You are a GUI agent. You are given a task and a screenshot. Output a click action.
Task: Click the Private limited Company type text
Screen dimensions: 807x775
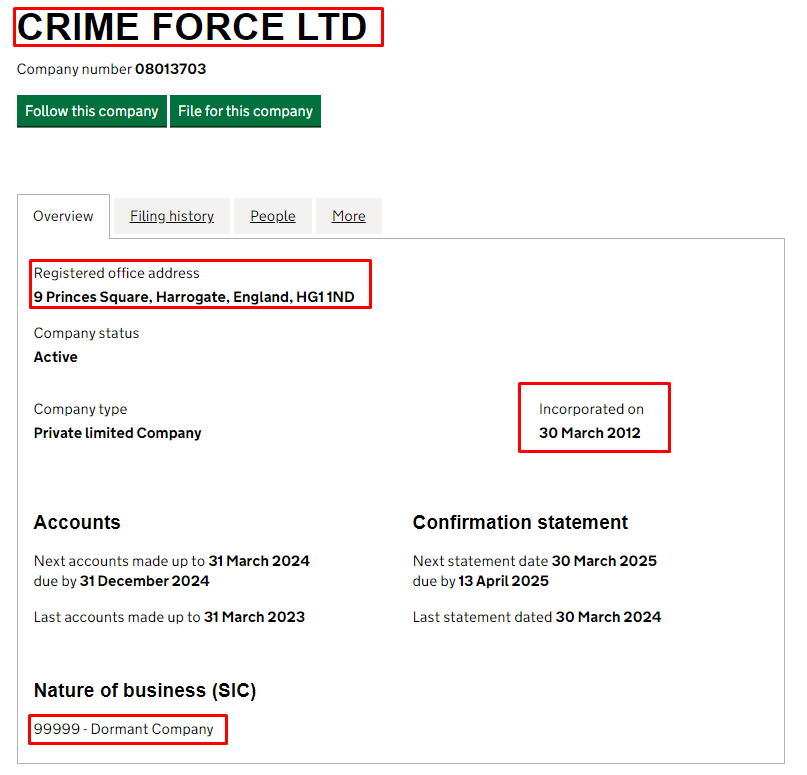click(x=118, y=433)
